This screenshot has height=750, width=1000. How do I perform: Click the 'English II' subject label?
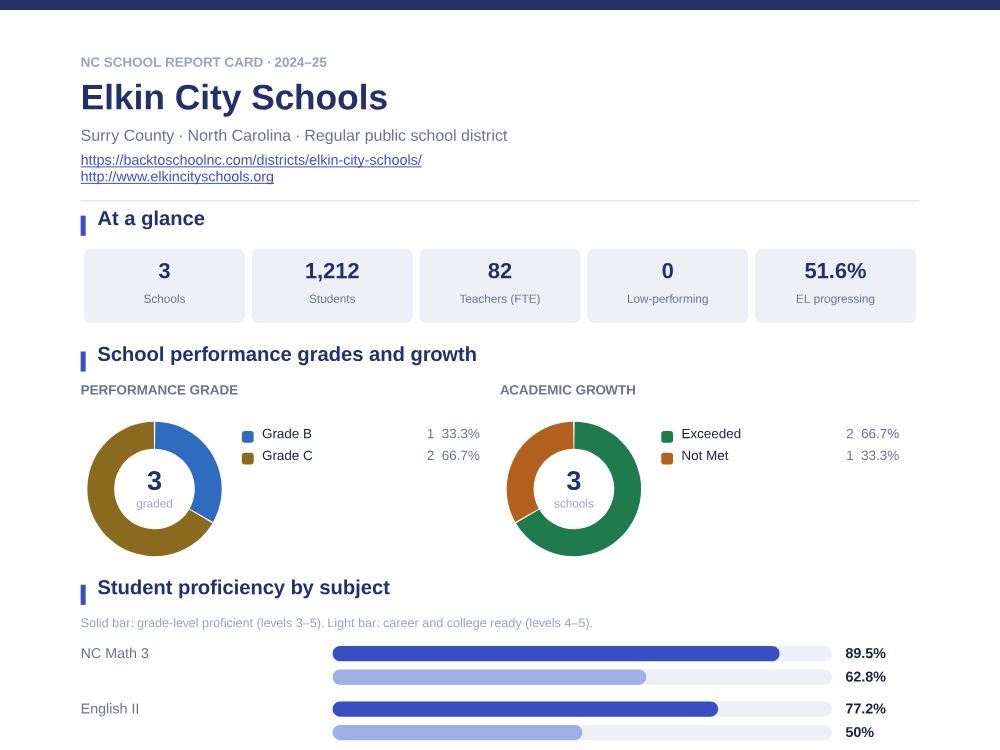[110, 709]
